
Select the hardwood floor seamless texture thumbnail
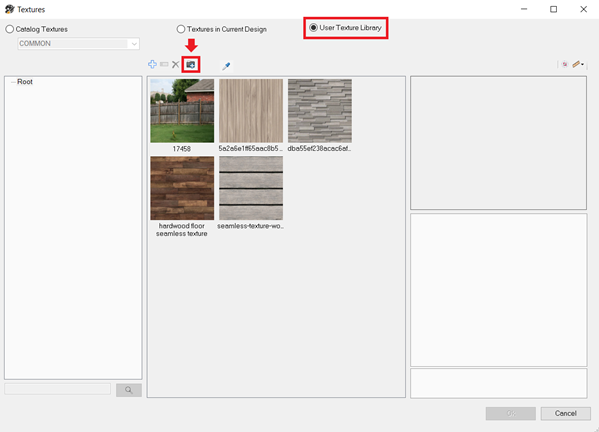click(x=182, y=188)
